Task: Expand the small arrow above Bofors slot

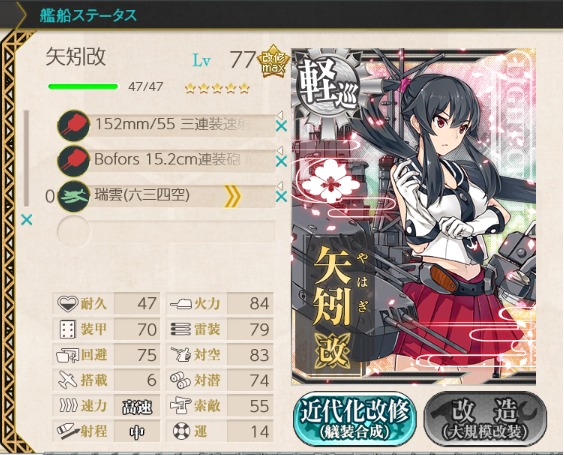Action: (280, 150)
